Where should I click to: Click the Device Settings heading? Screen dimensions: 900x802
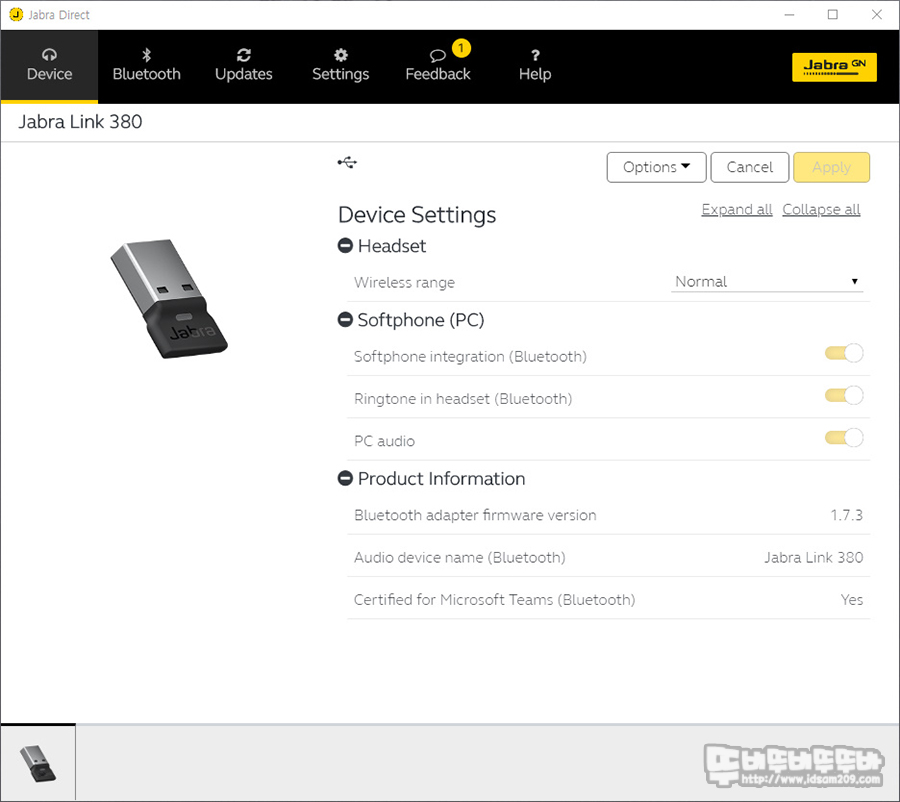pyautogui.click(x=417, y=215)
